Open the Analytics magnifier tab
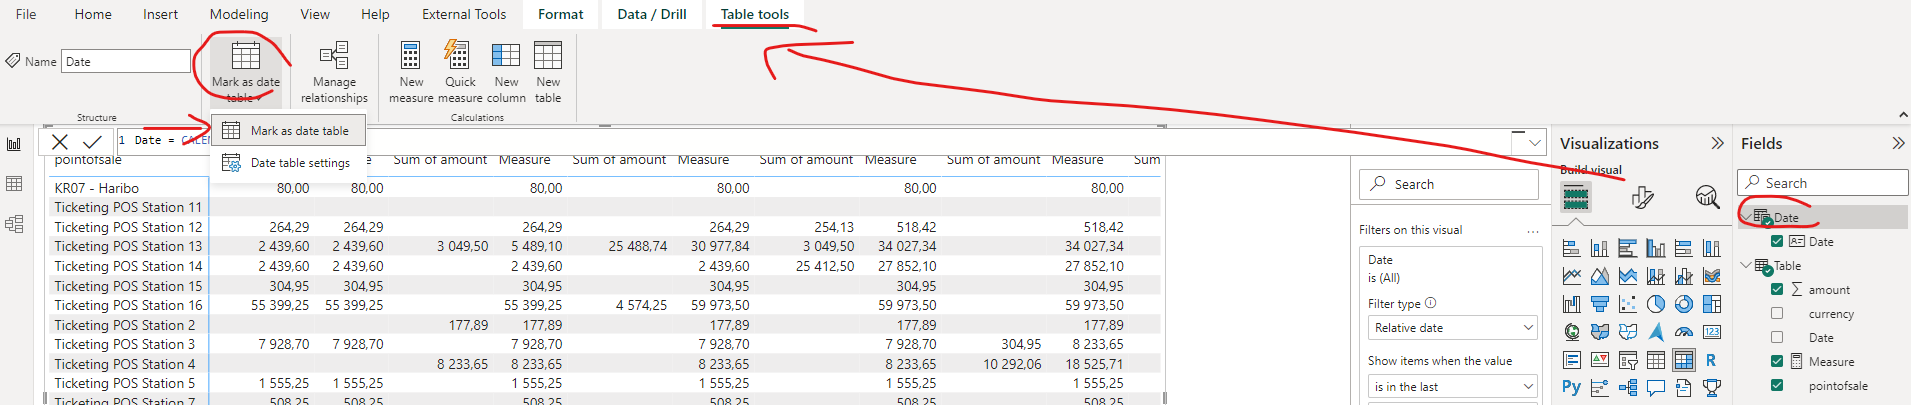Viewport: 1911px width, 405px height. pyautogui.click(x=1707, y=197)
